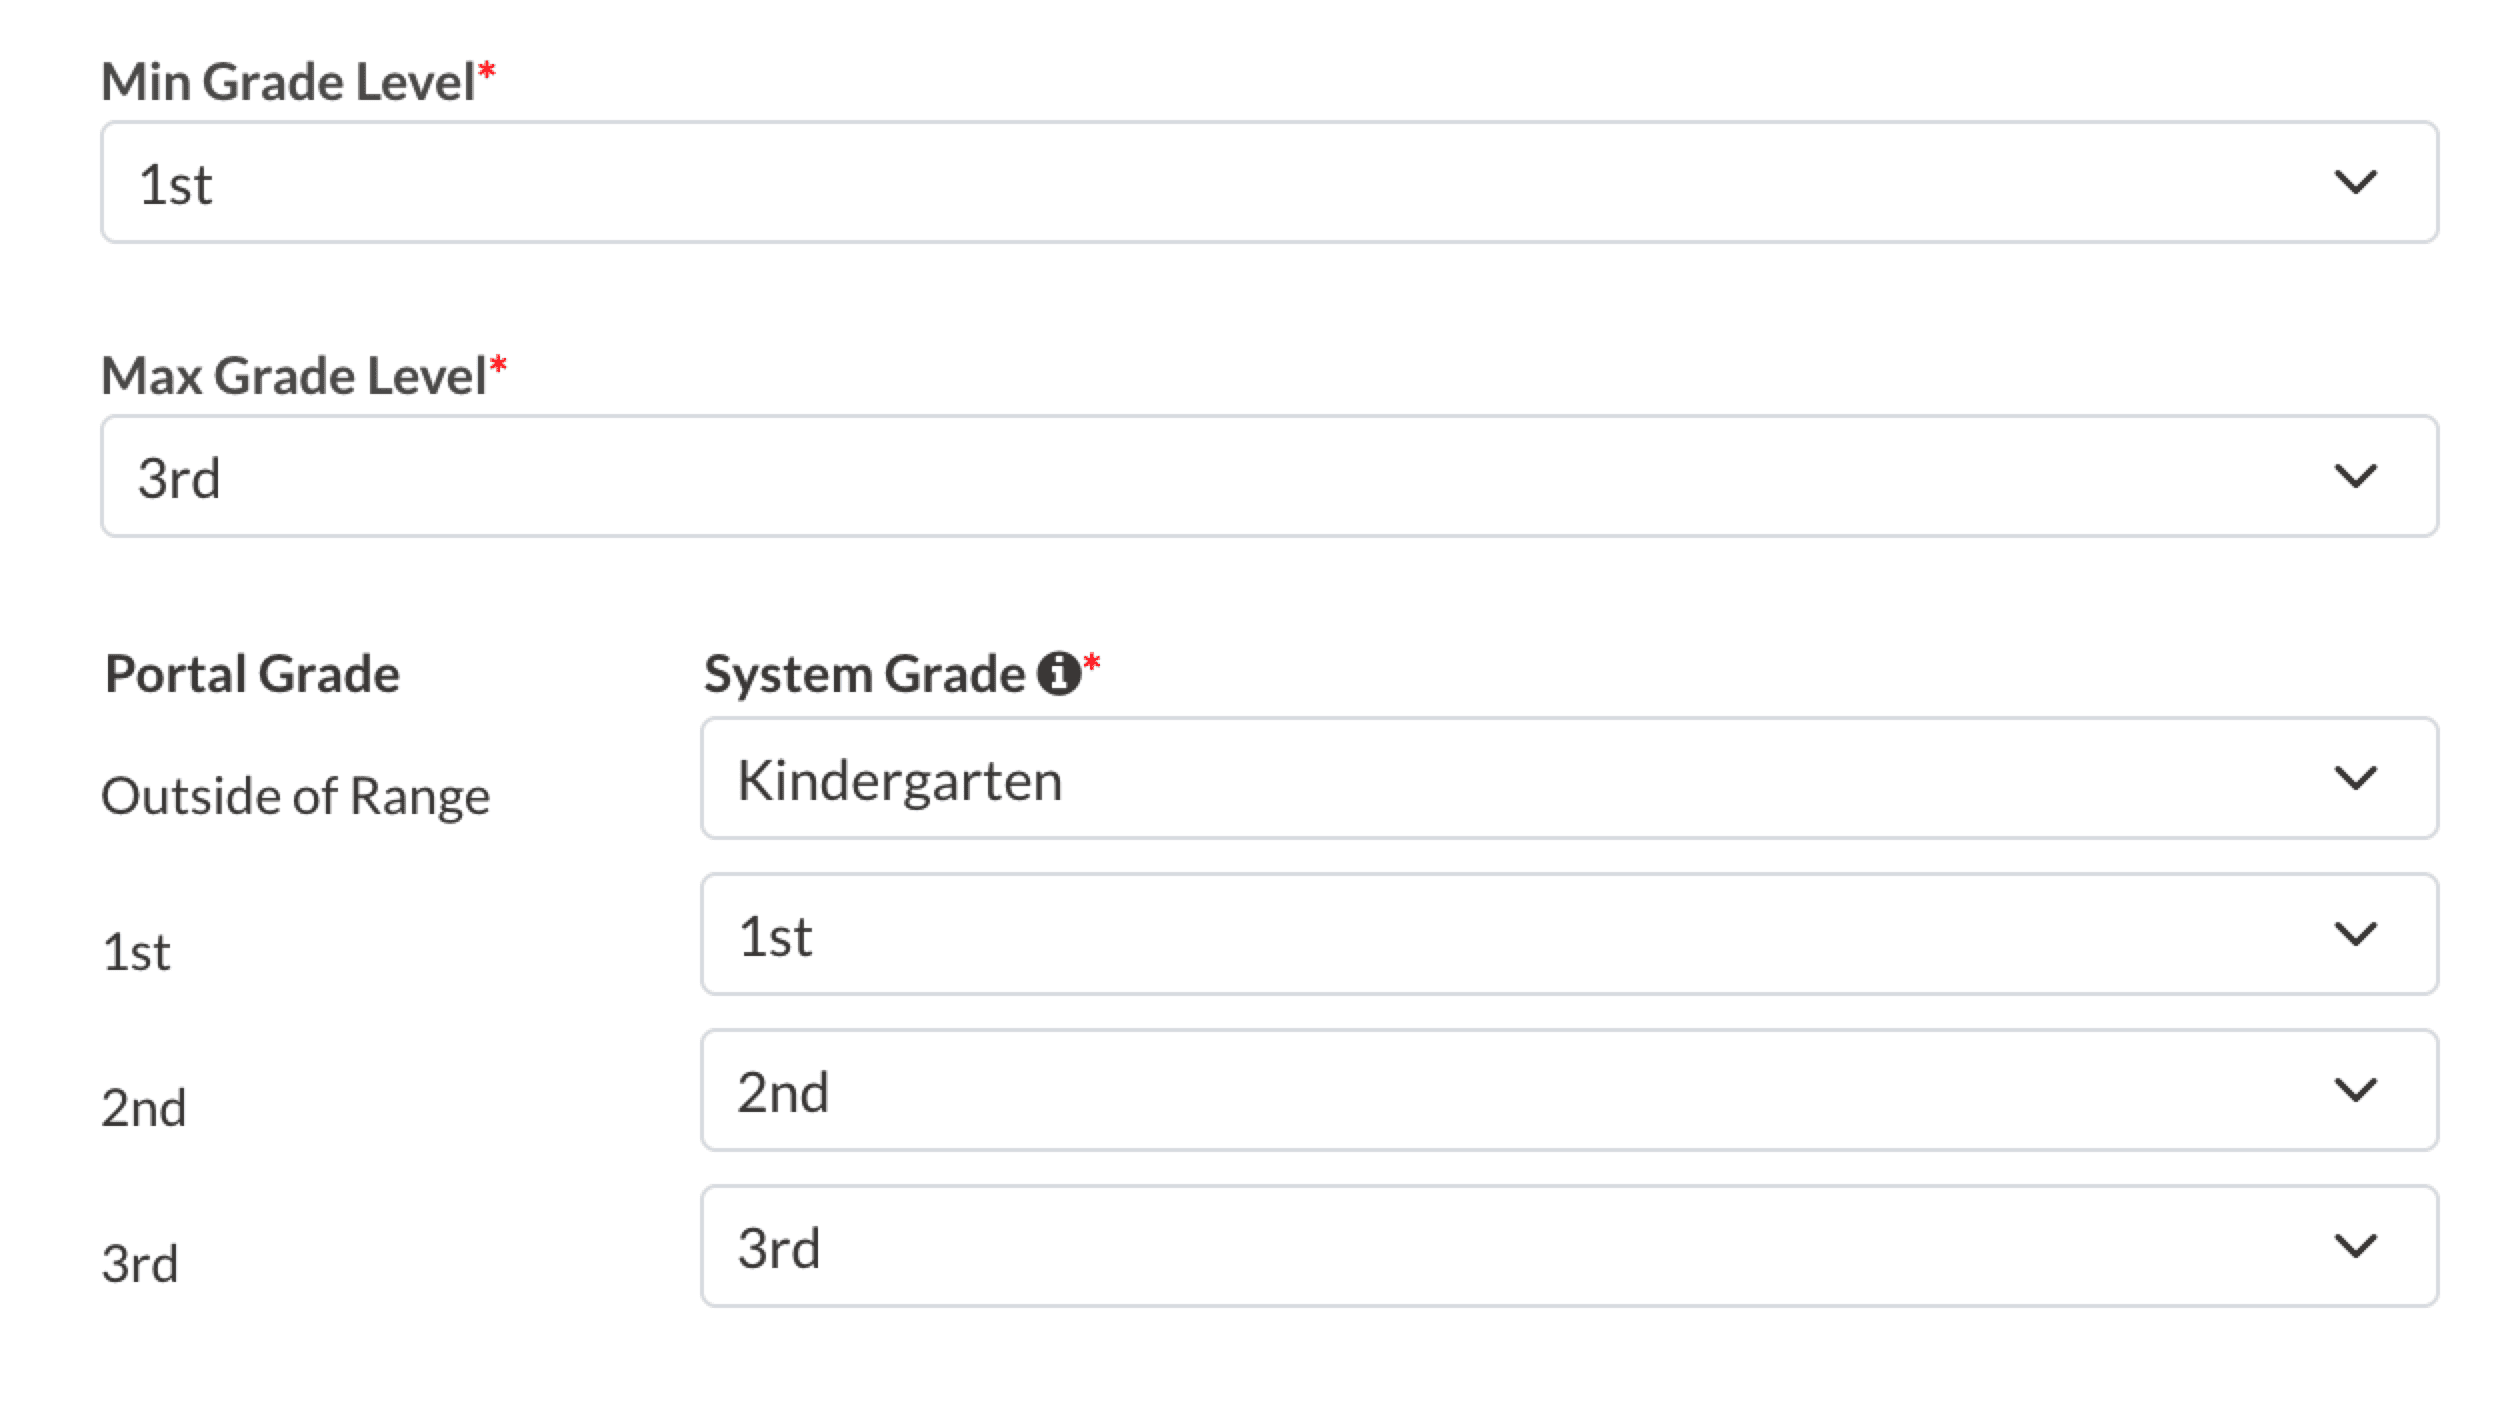Click the System Grade column header text

pyautogui.click(x=864, y=674)
